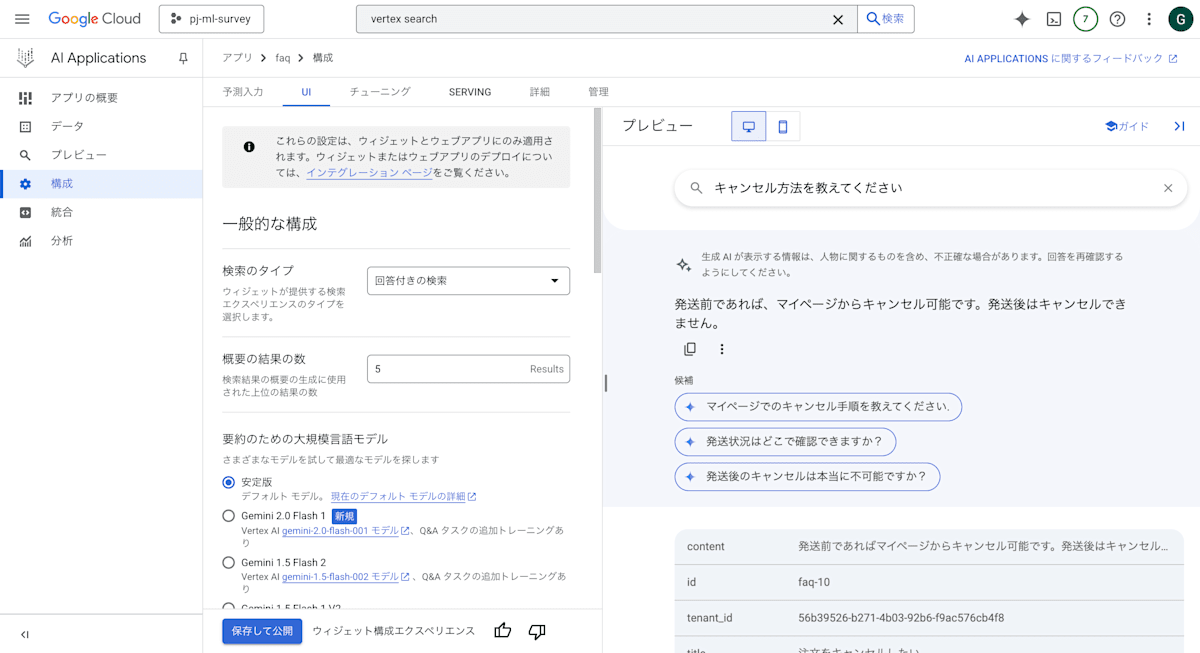Image resolution: width=1200 pixels, height=653 pixels.
Task: Click the result content value text
Action: point(983,547)
